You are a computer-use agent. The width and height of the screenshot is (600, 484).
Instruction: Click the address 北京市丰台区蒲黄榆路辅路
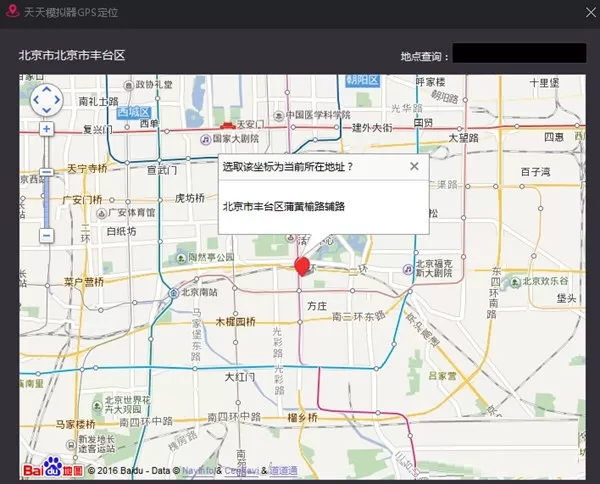284,207
